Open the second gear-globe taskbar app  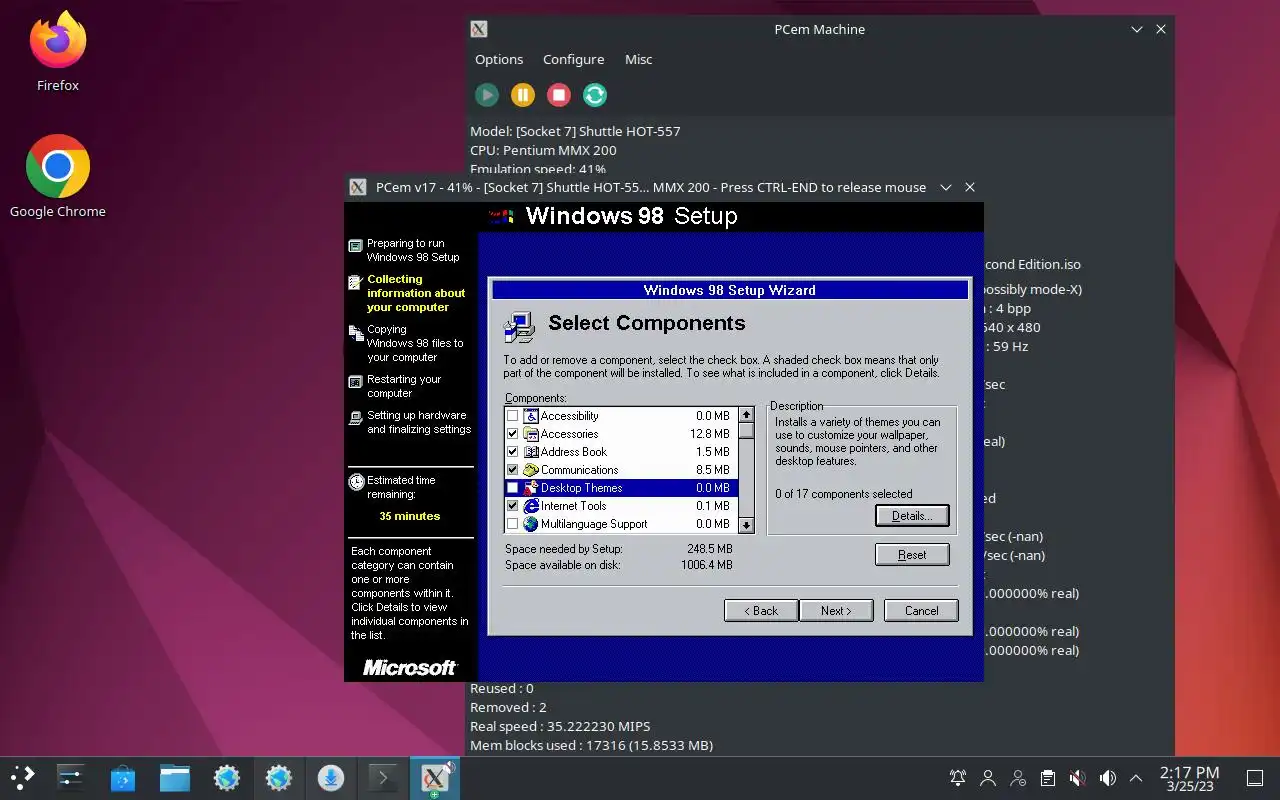coord(279,778)
